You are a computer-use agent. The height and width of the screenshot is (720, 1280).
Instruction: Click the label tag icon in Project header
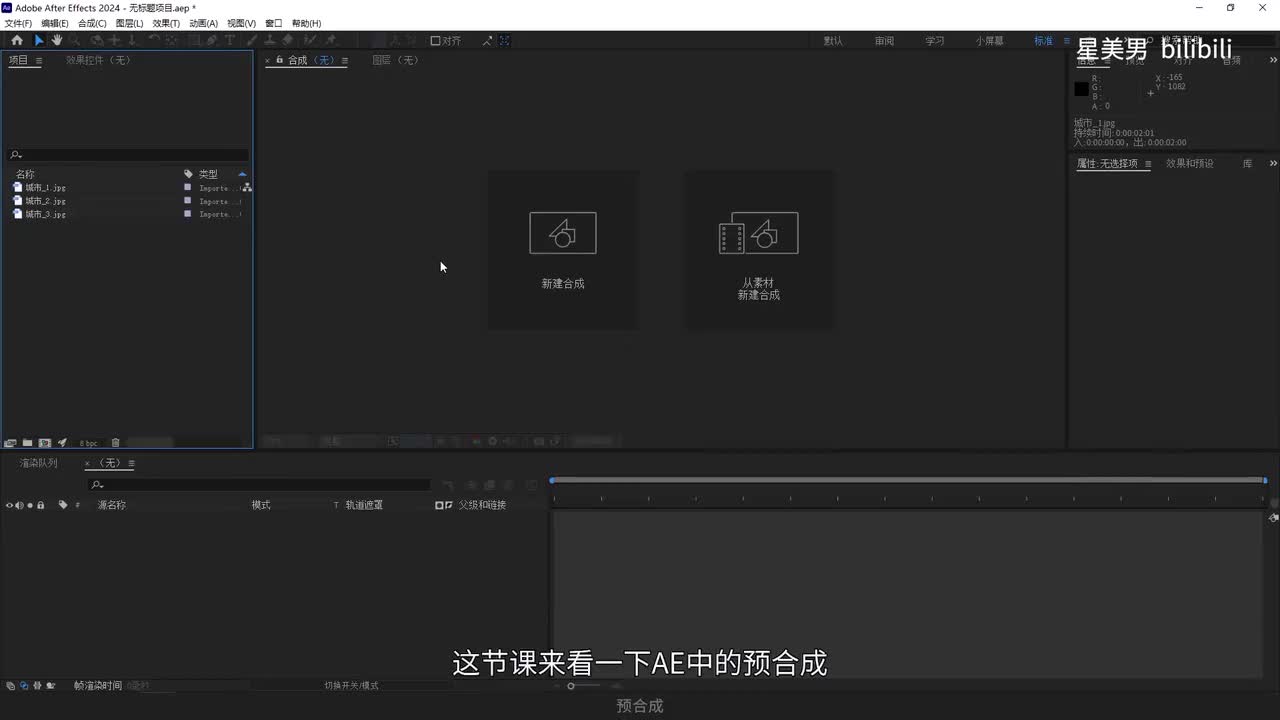pyautogui.click(x=188, y=174)
